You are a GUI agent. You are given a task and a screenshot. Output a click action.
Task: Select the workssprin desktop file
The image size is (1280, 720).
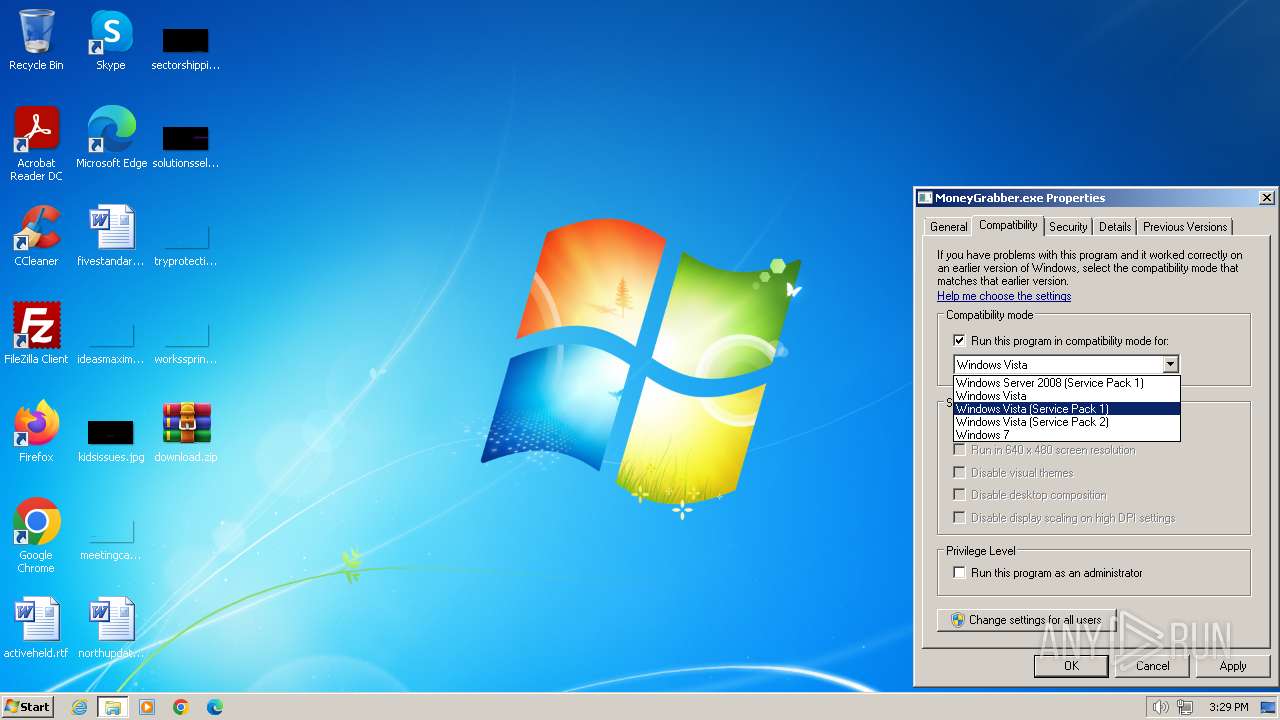click(x=186, y=344)
